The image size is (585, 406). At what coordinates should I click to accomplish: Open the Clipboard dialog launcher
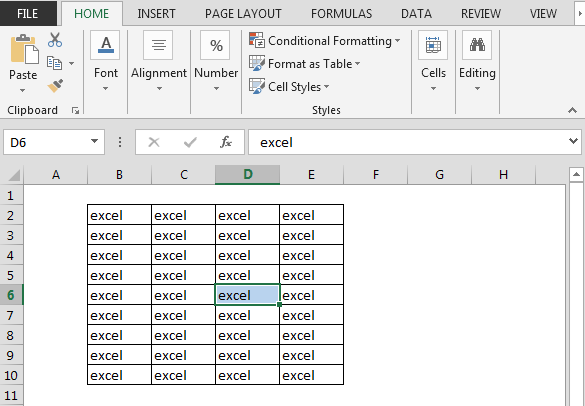(75, 110)
